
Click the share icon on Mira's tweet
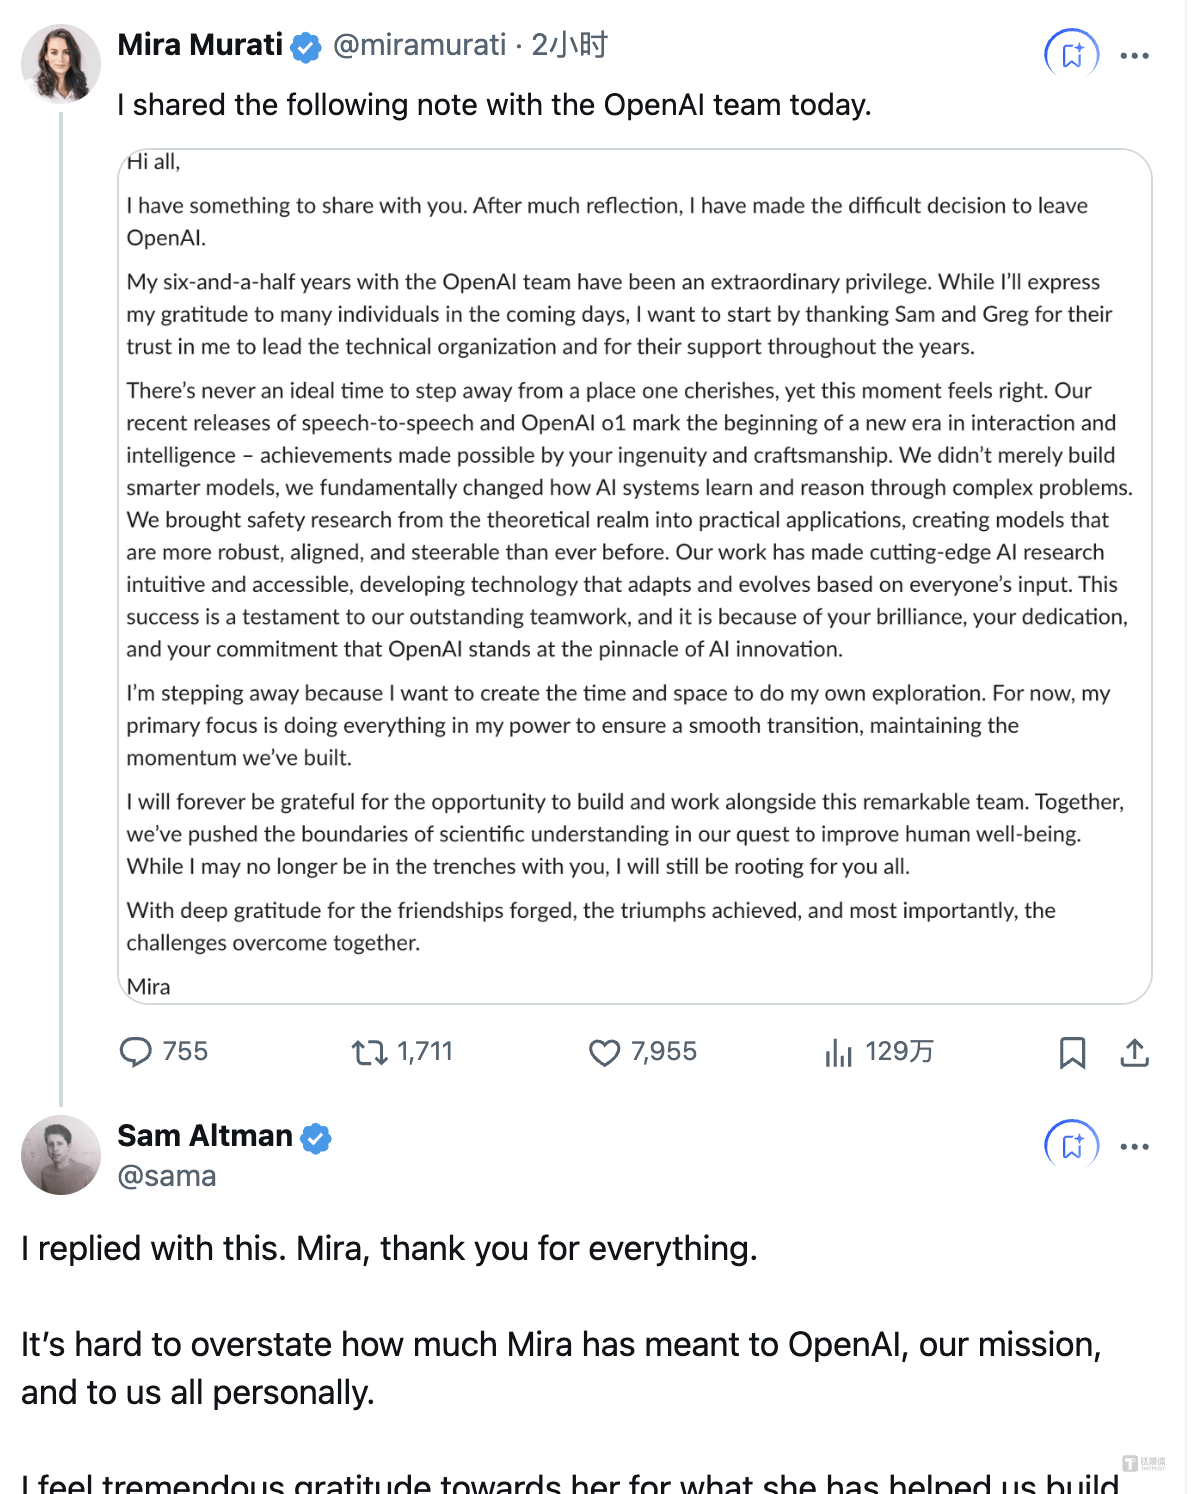(1134, 1052)
